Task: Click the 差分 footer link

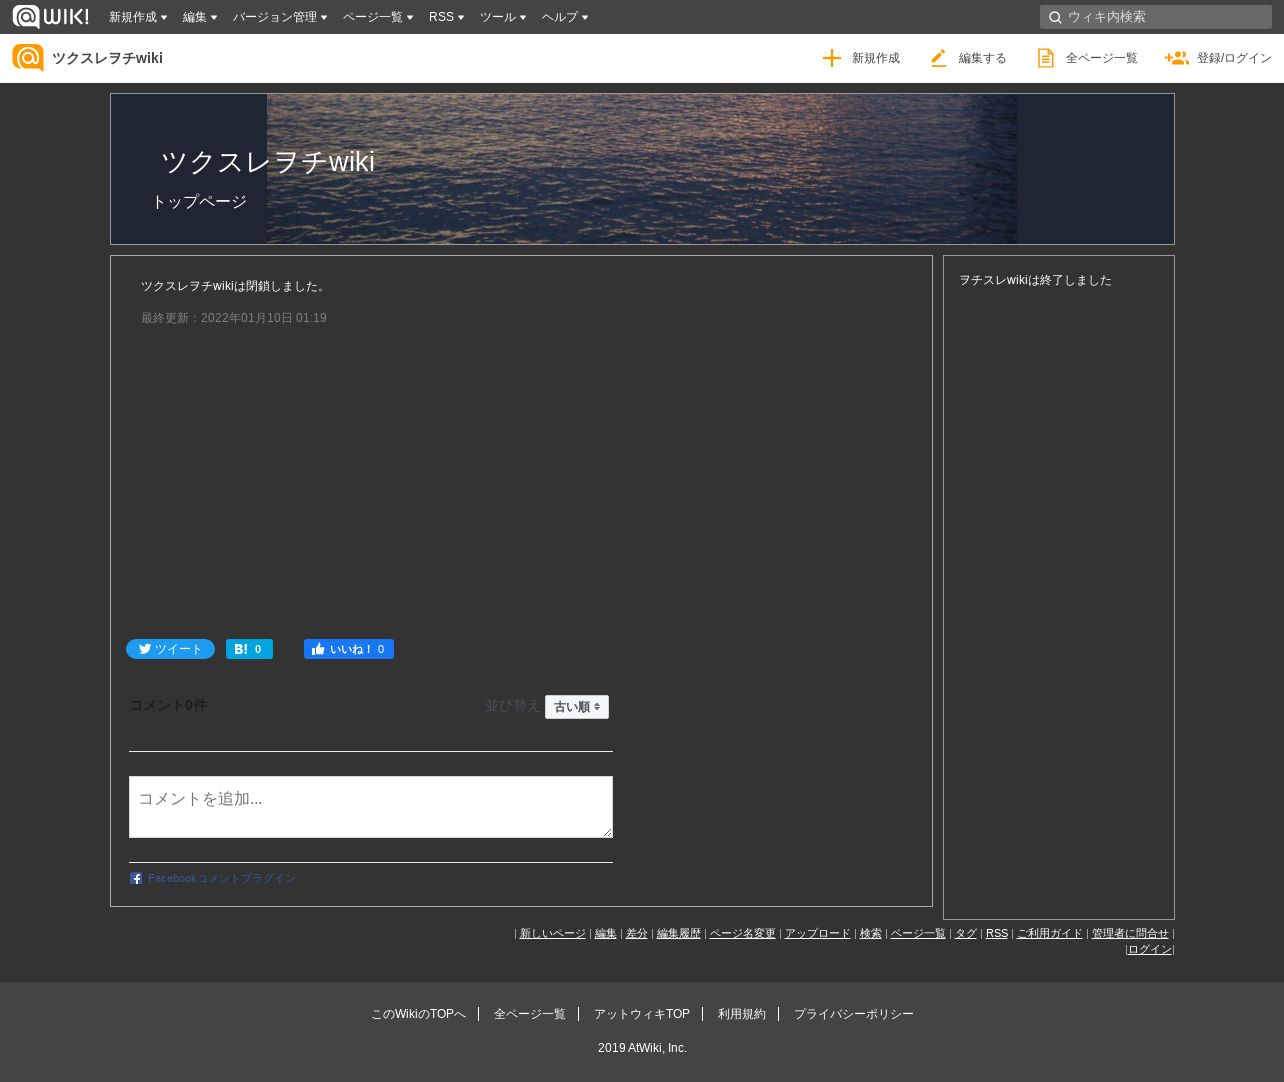Action: (x=636, y=933)
